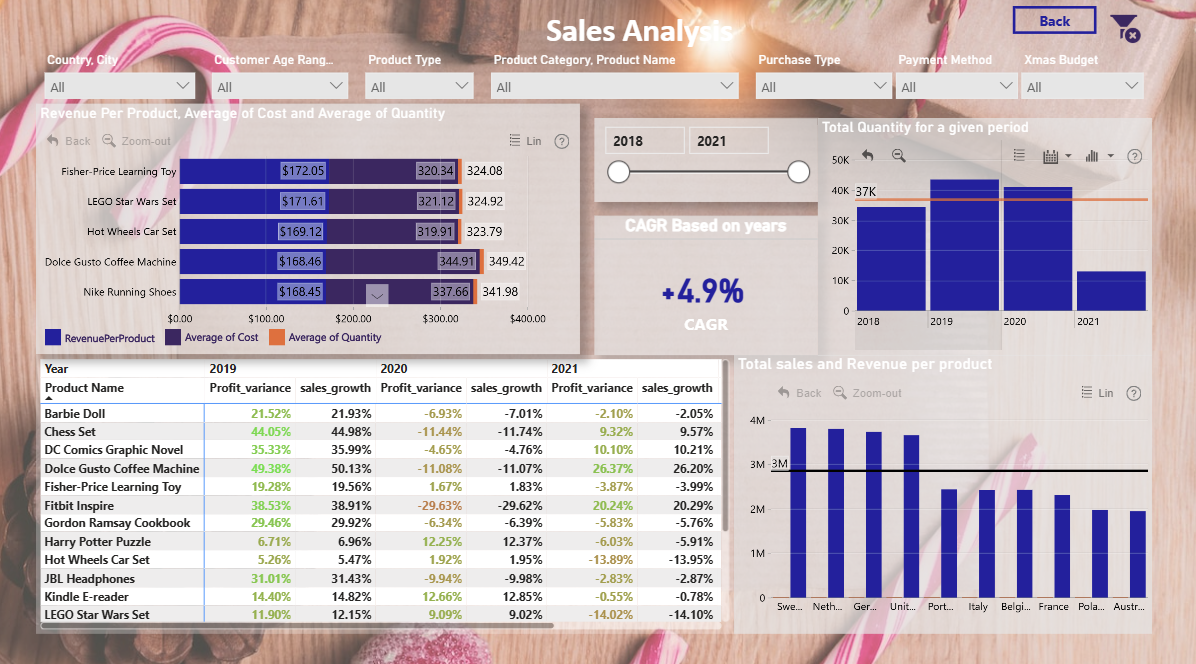Image resolution: width=1196 pixels, height=664 pixels.
Task: Expand chart type dropdown arrow
Action: (x=1111, y=156)
